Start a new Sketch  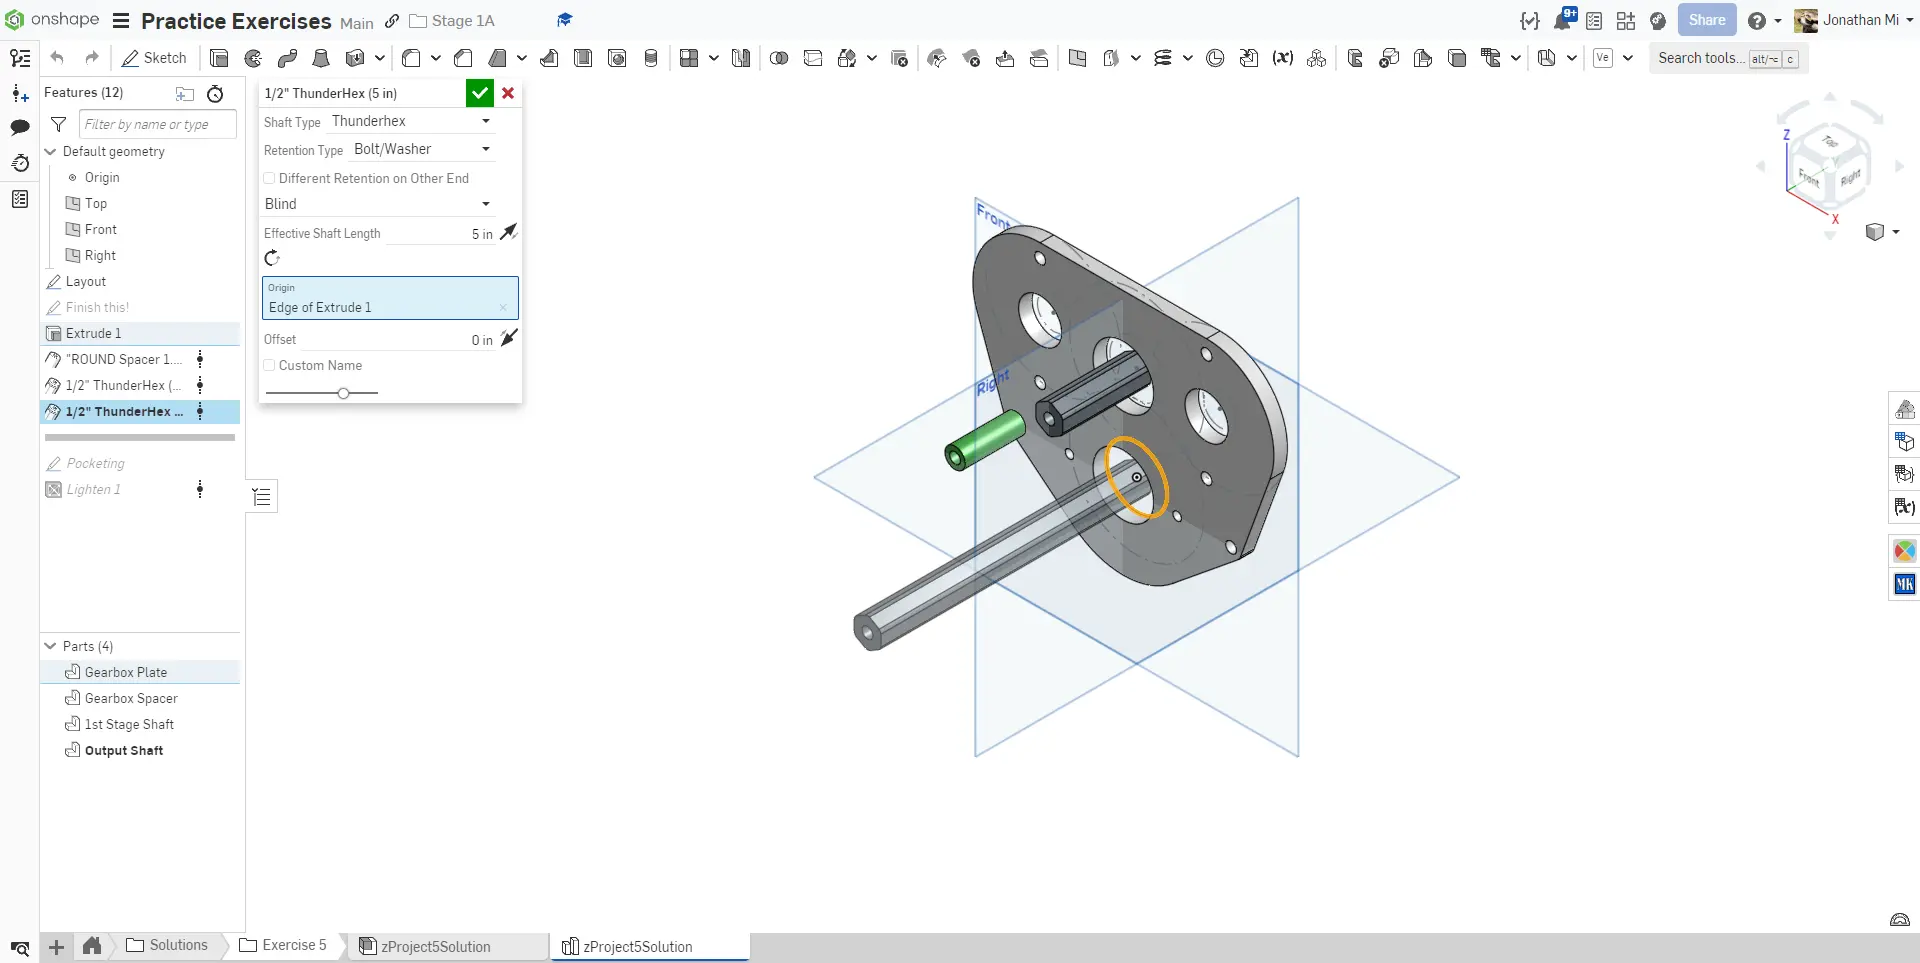pyautogui.click(x=154, y=58)
